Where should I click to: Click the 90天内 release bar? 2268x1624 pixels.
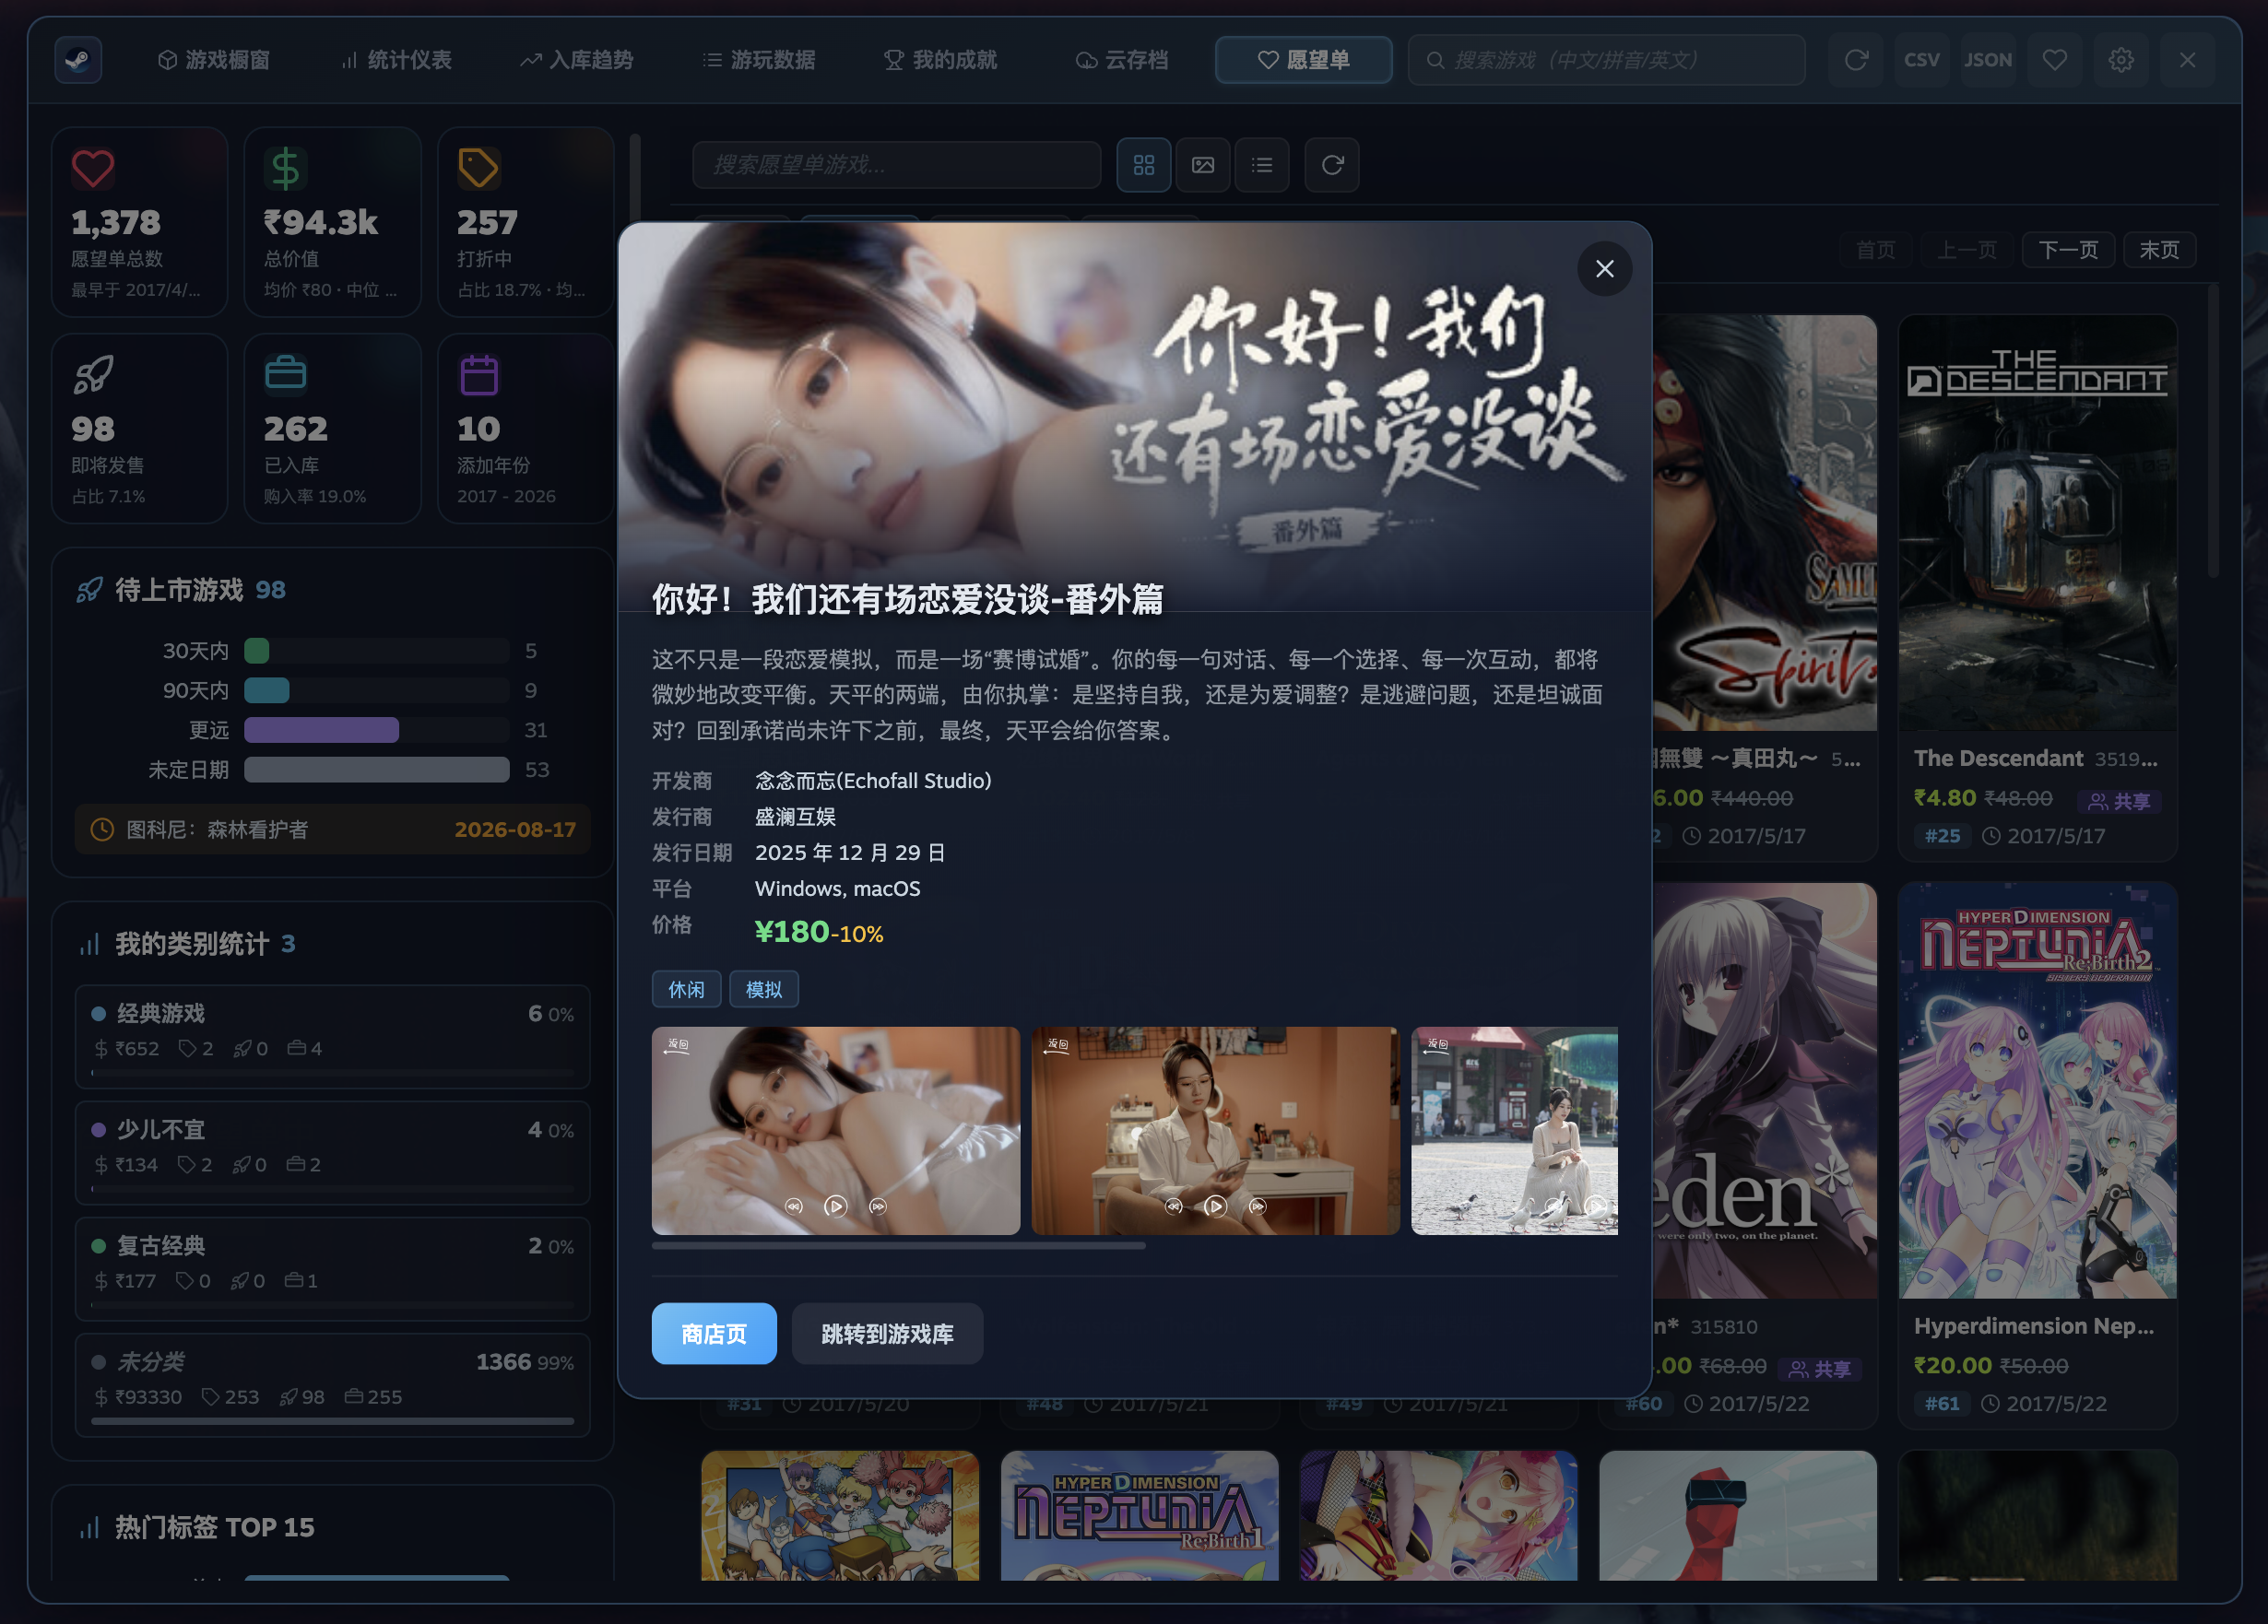377,691
